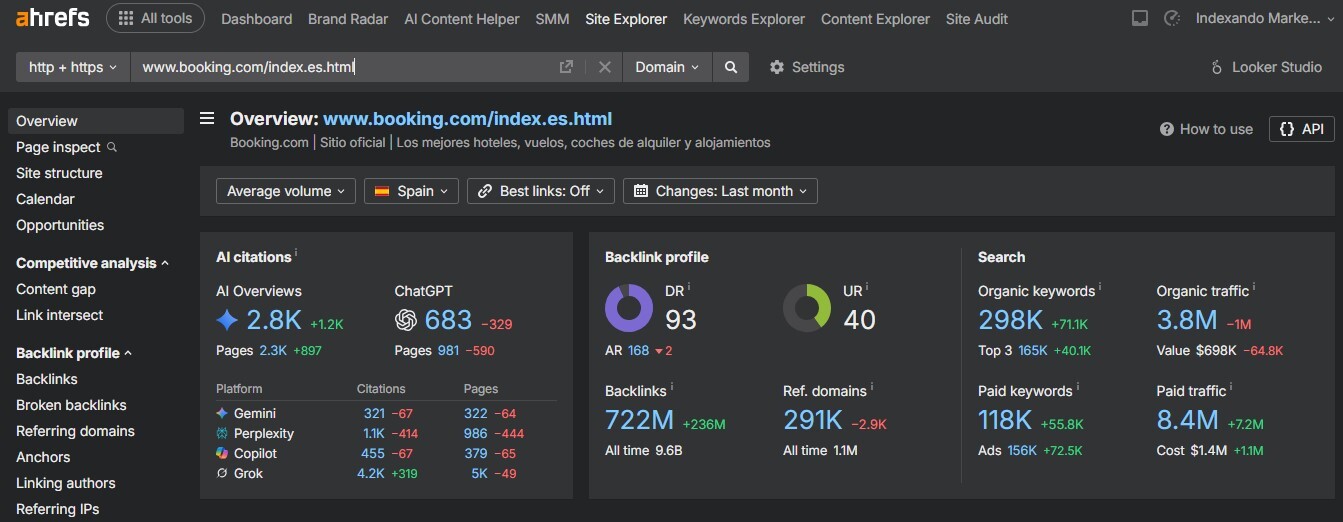Open Settings with the gear icon
Screen dimensions: 1343x522
[x=807, y=67]
